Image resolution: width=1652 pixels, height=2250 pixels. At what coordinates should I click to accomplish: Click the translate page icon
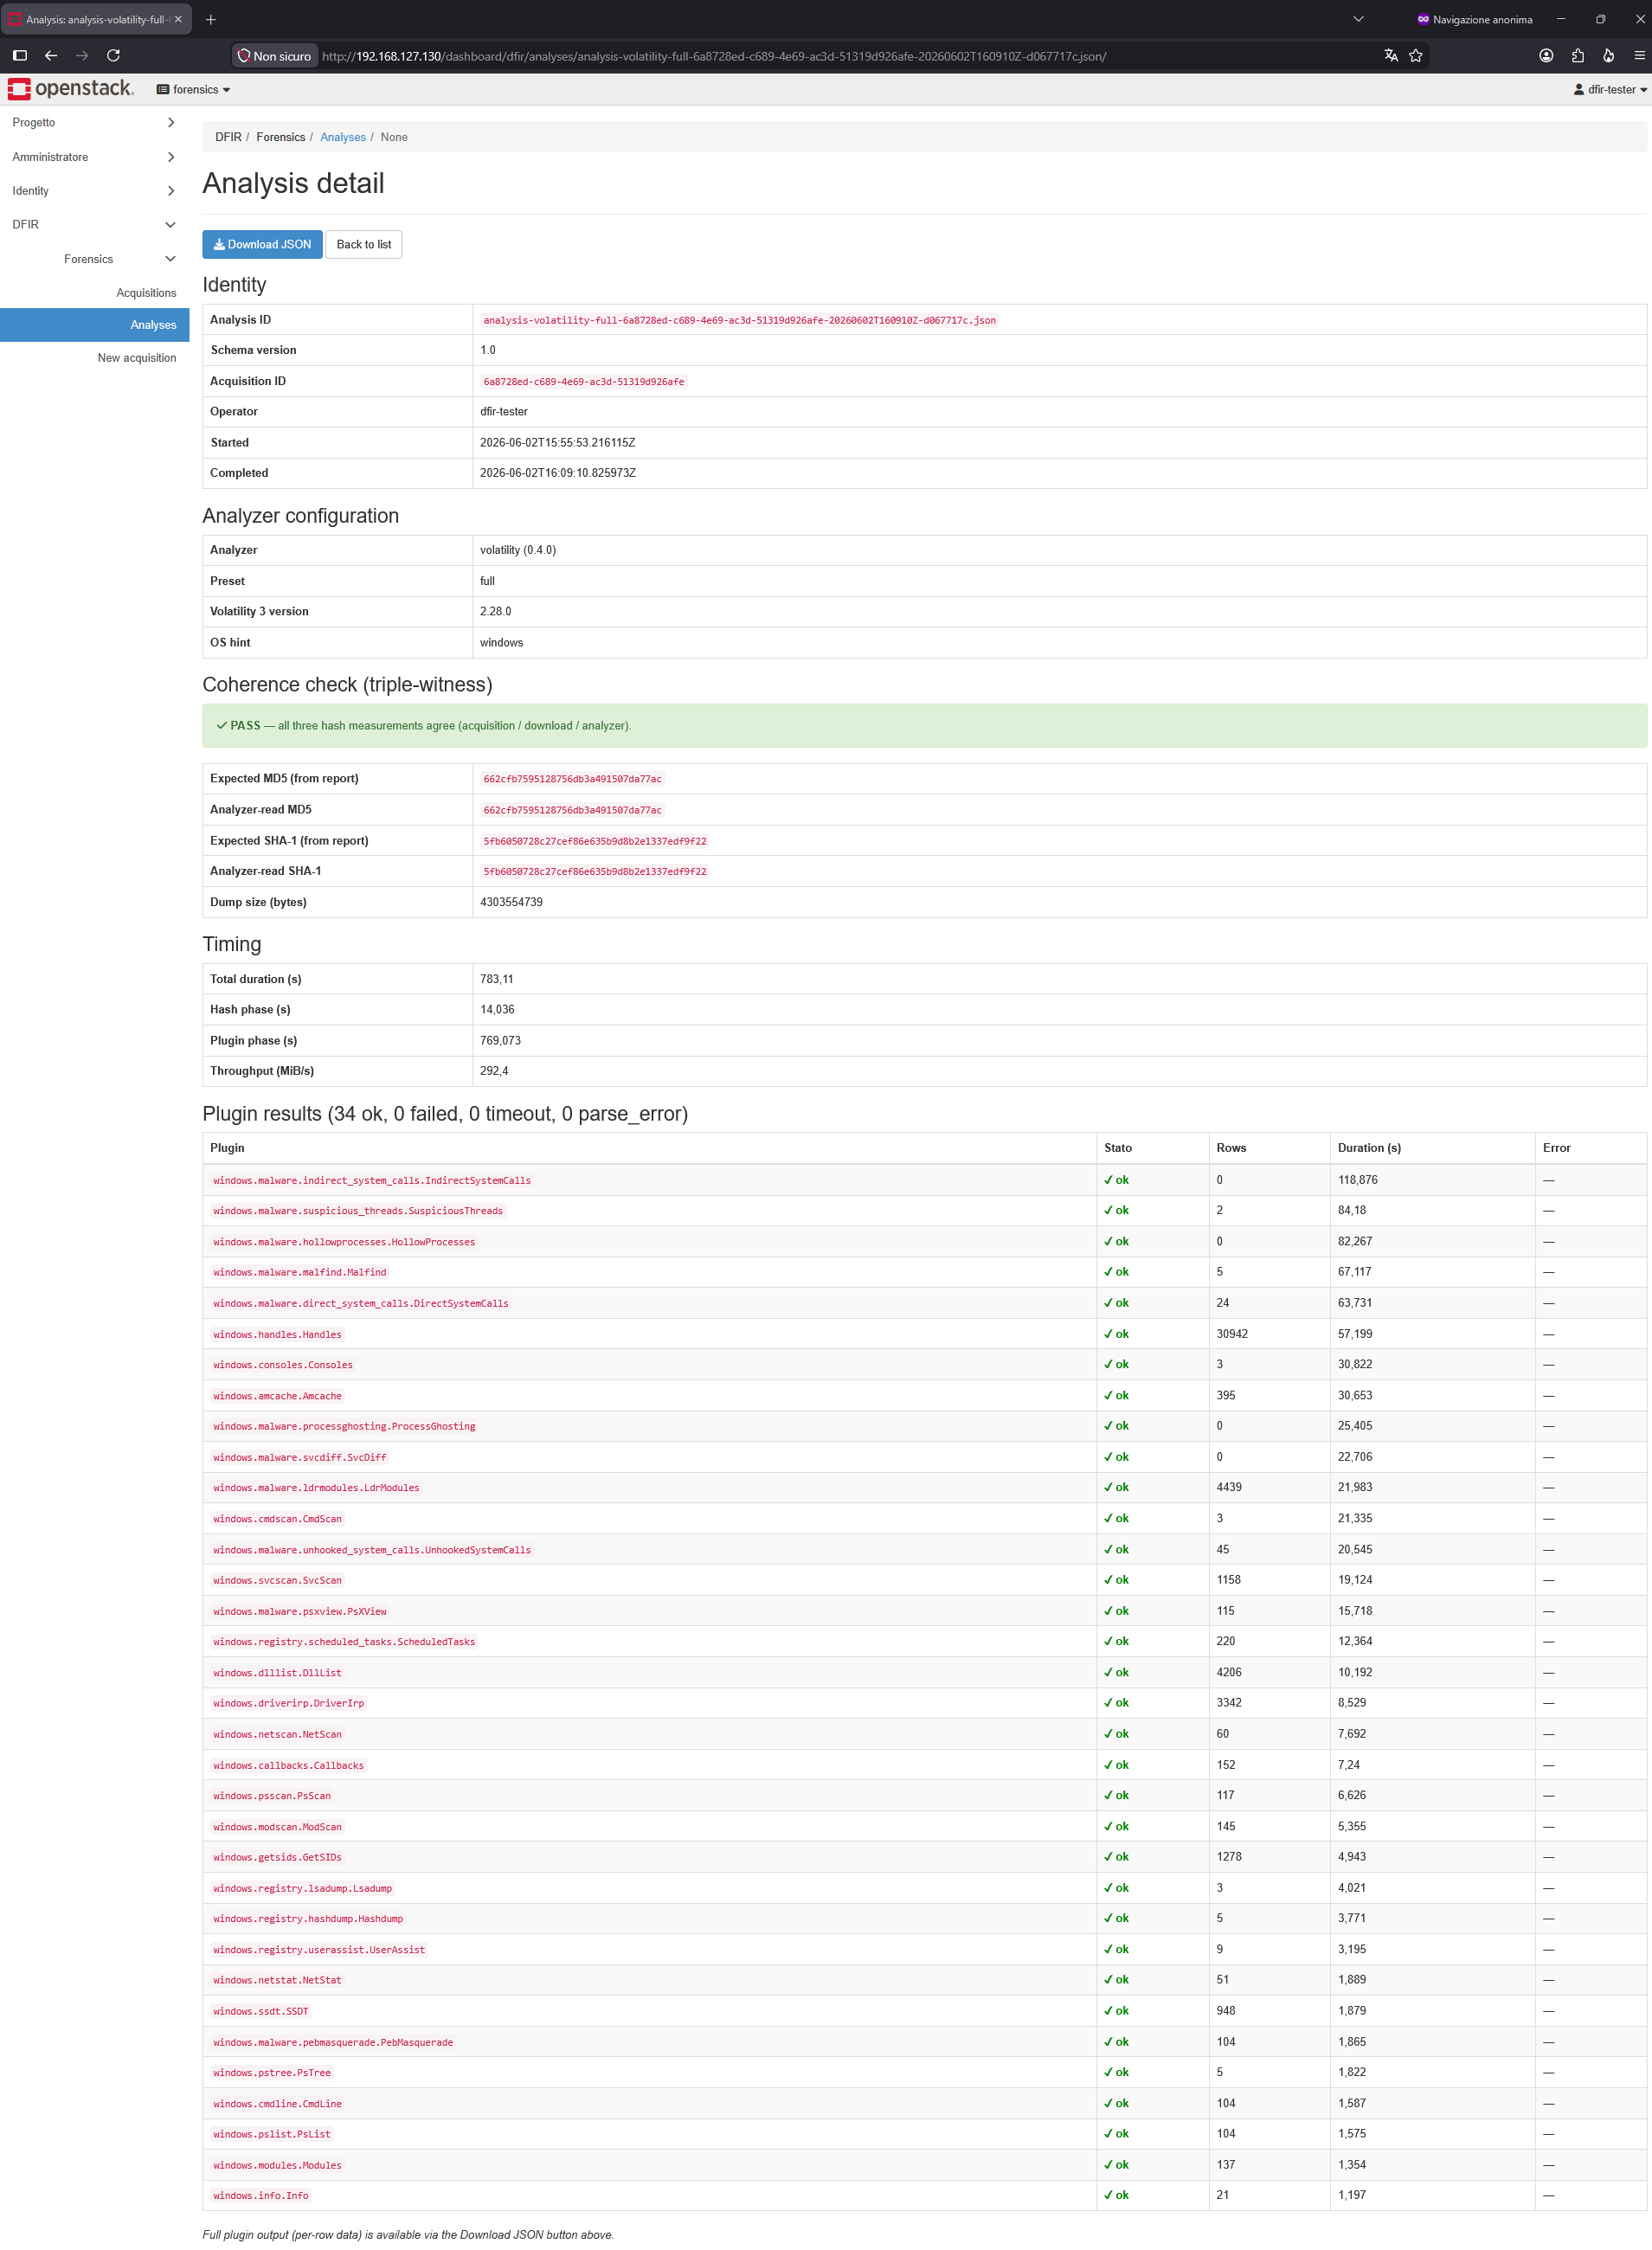tap(1390, 56)
